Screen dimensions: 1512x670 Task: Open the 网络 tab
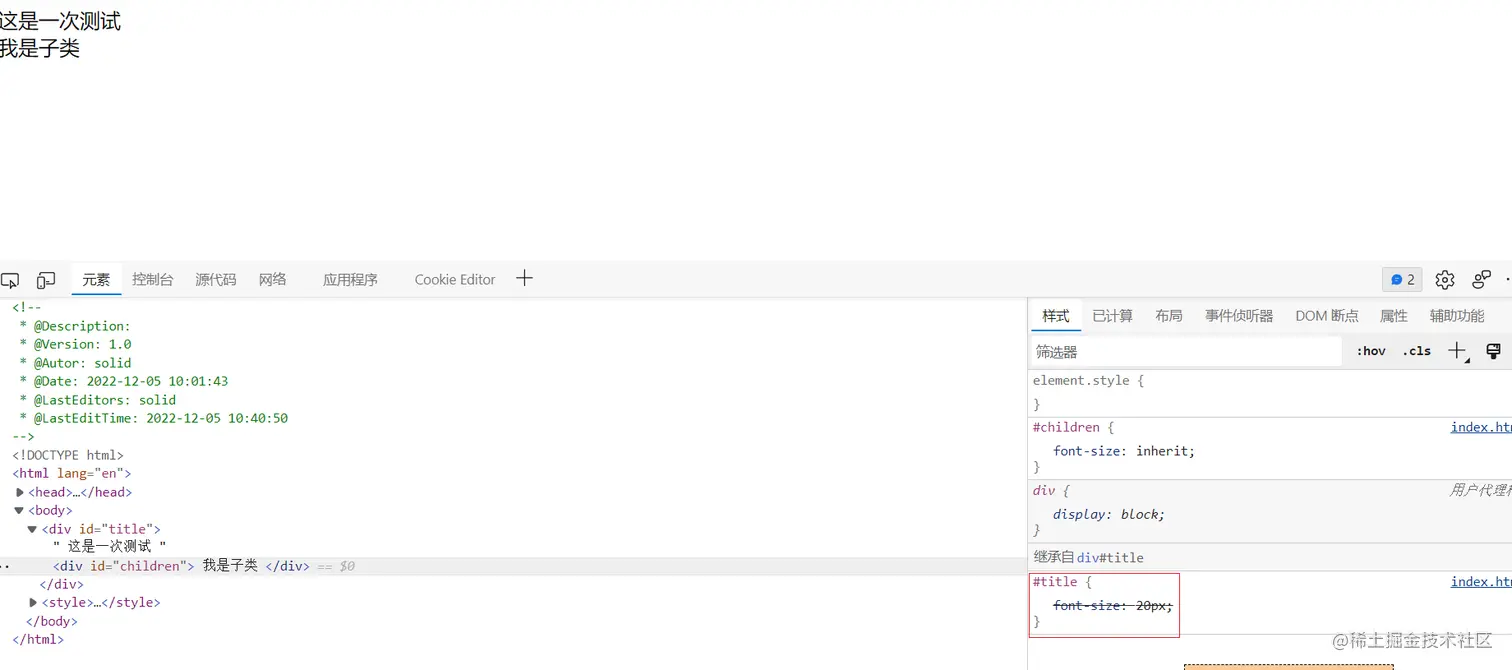tap(272, 280)
